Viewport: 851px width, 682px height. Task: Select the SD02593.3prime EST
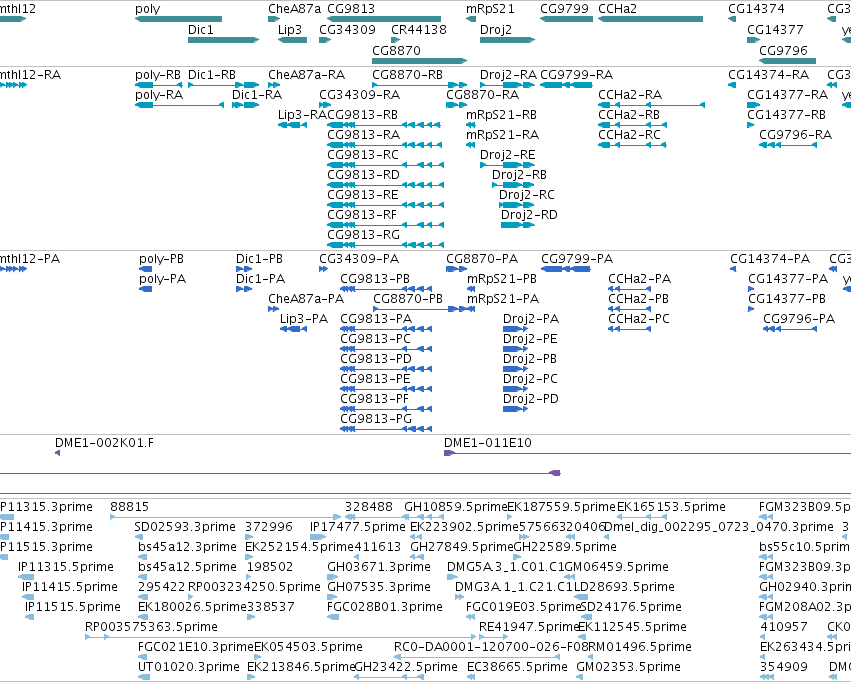click(x=139, y=537)
